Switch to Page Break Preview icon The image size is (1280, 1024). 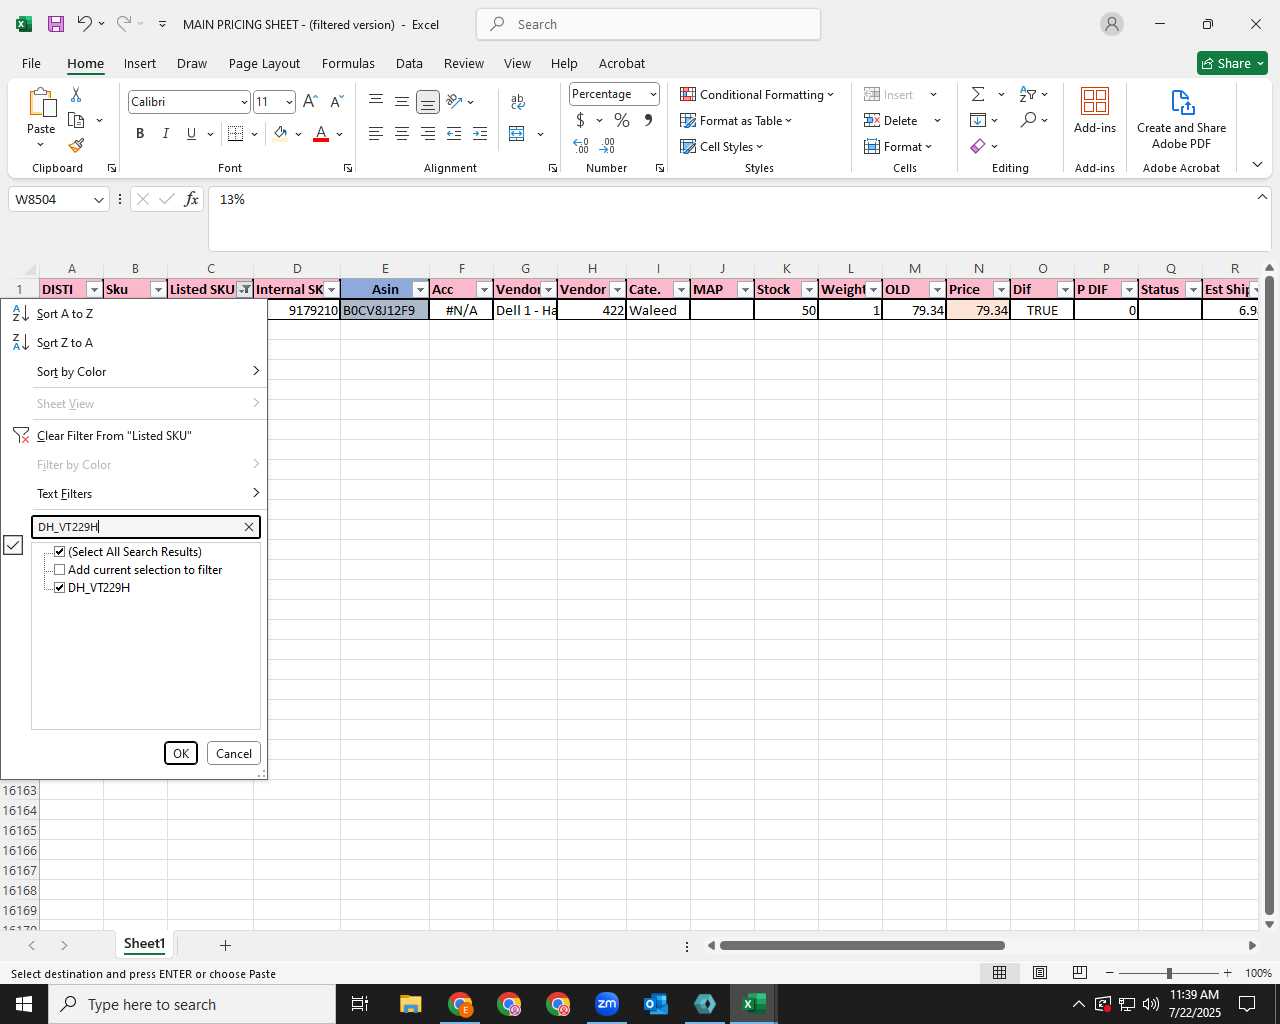(x=1080, y=972)
